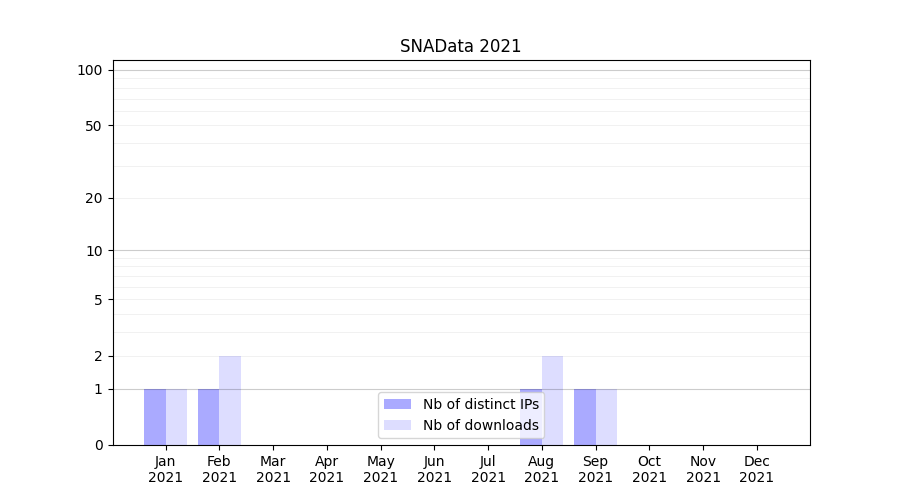Click the September distinct IPs bar
The height and width of the screenshot is (500, 900).
point(584,417)
